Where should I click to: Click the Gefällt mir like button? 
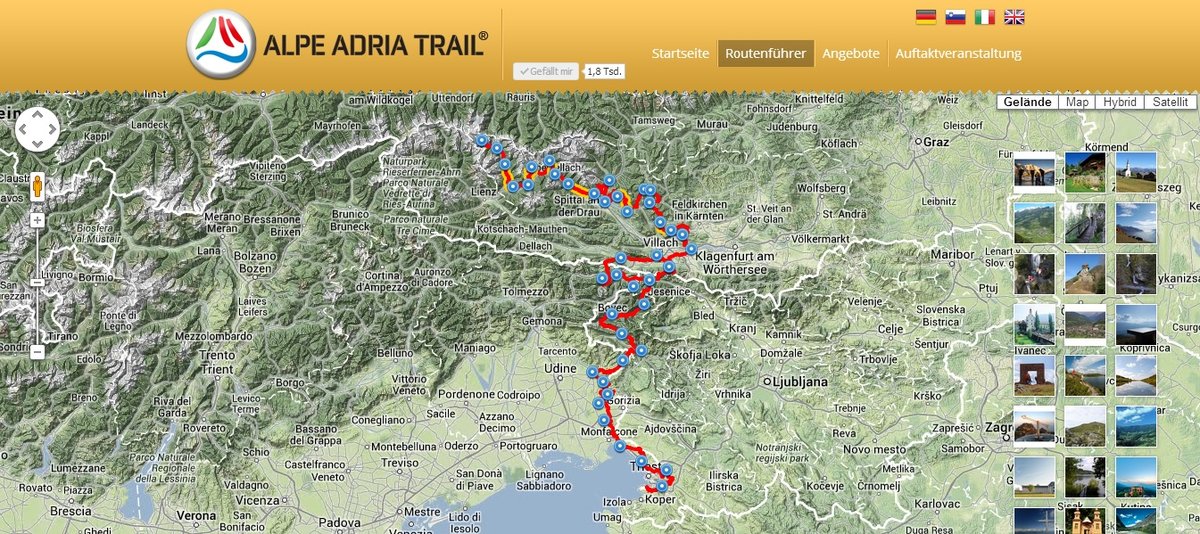pyautogui.click(x=546, y=71)
